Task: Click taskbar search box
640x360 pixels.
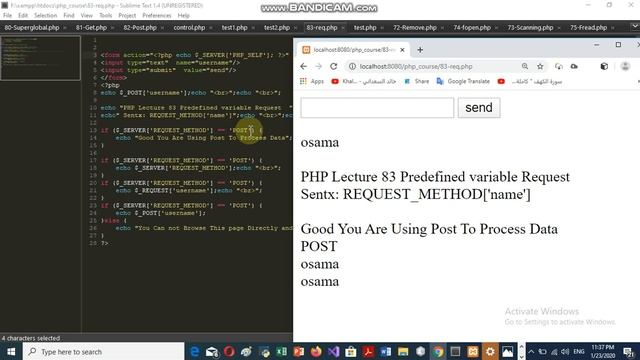Action: tap(103, 351)
